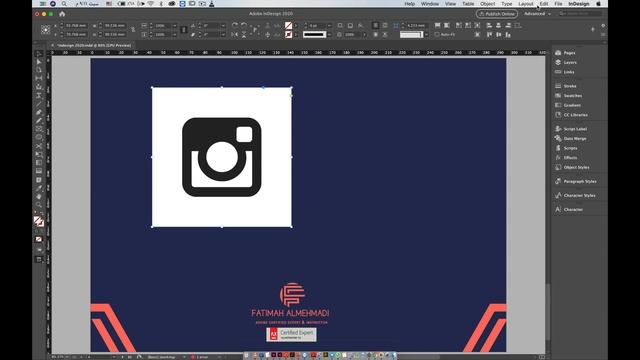The height and width of the screenshot is (360, 640).
Task: Select the Direct Selection tool
Action: (39, 62)
